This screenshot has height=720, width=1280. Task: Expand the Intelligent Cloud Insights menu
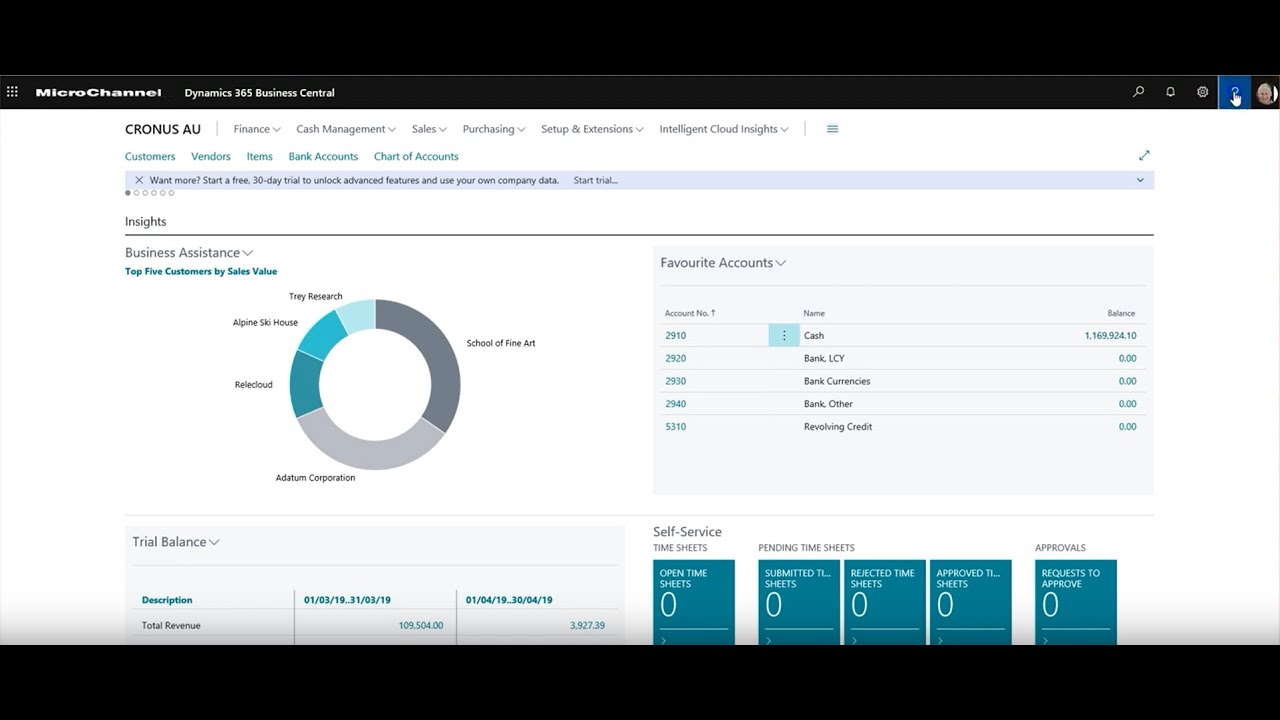tap(724, 129)
